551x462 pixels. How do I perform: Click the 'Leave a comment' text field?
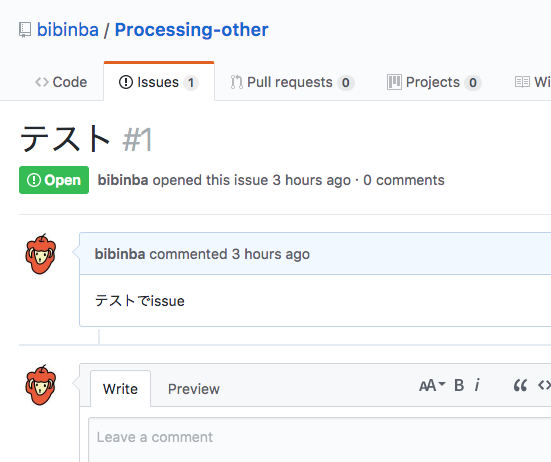point(319,440)
